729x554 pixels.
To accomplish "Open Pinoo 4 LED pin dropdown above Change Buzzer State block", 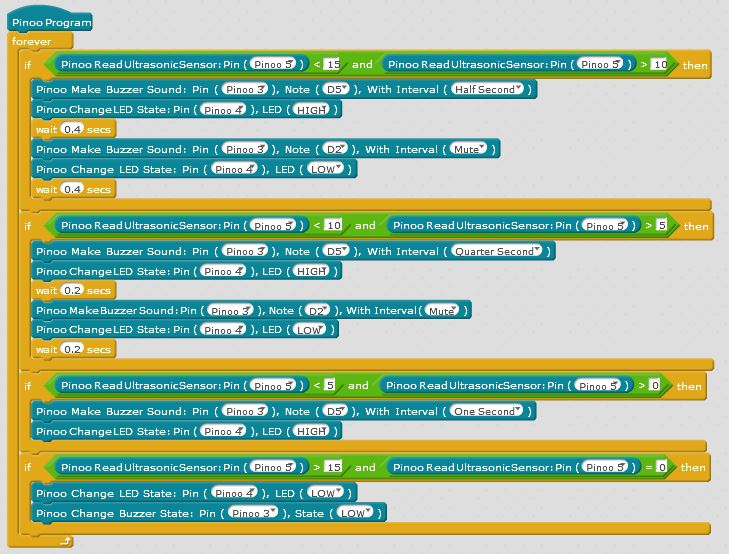I will [234, 493].
